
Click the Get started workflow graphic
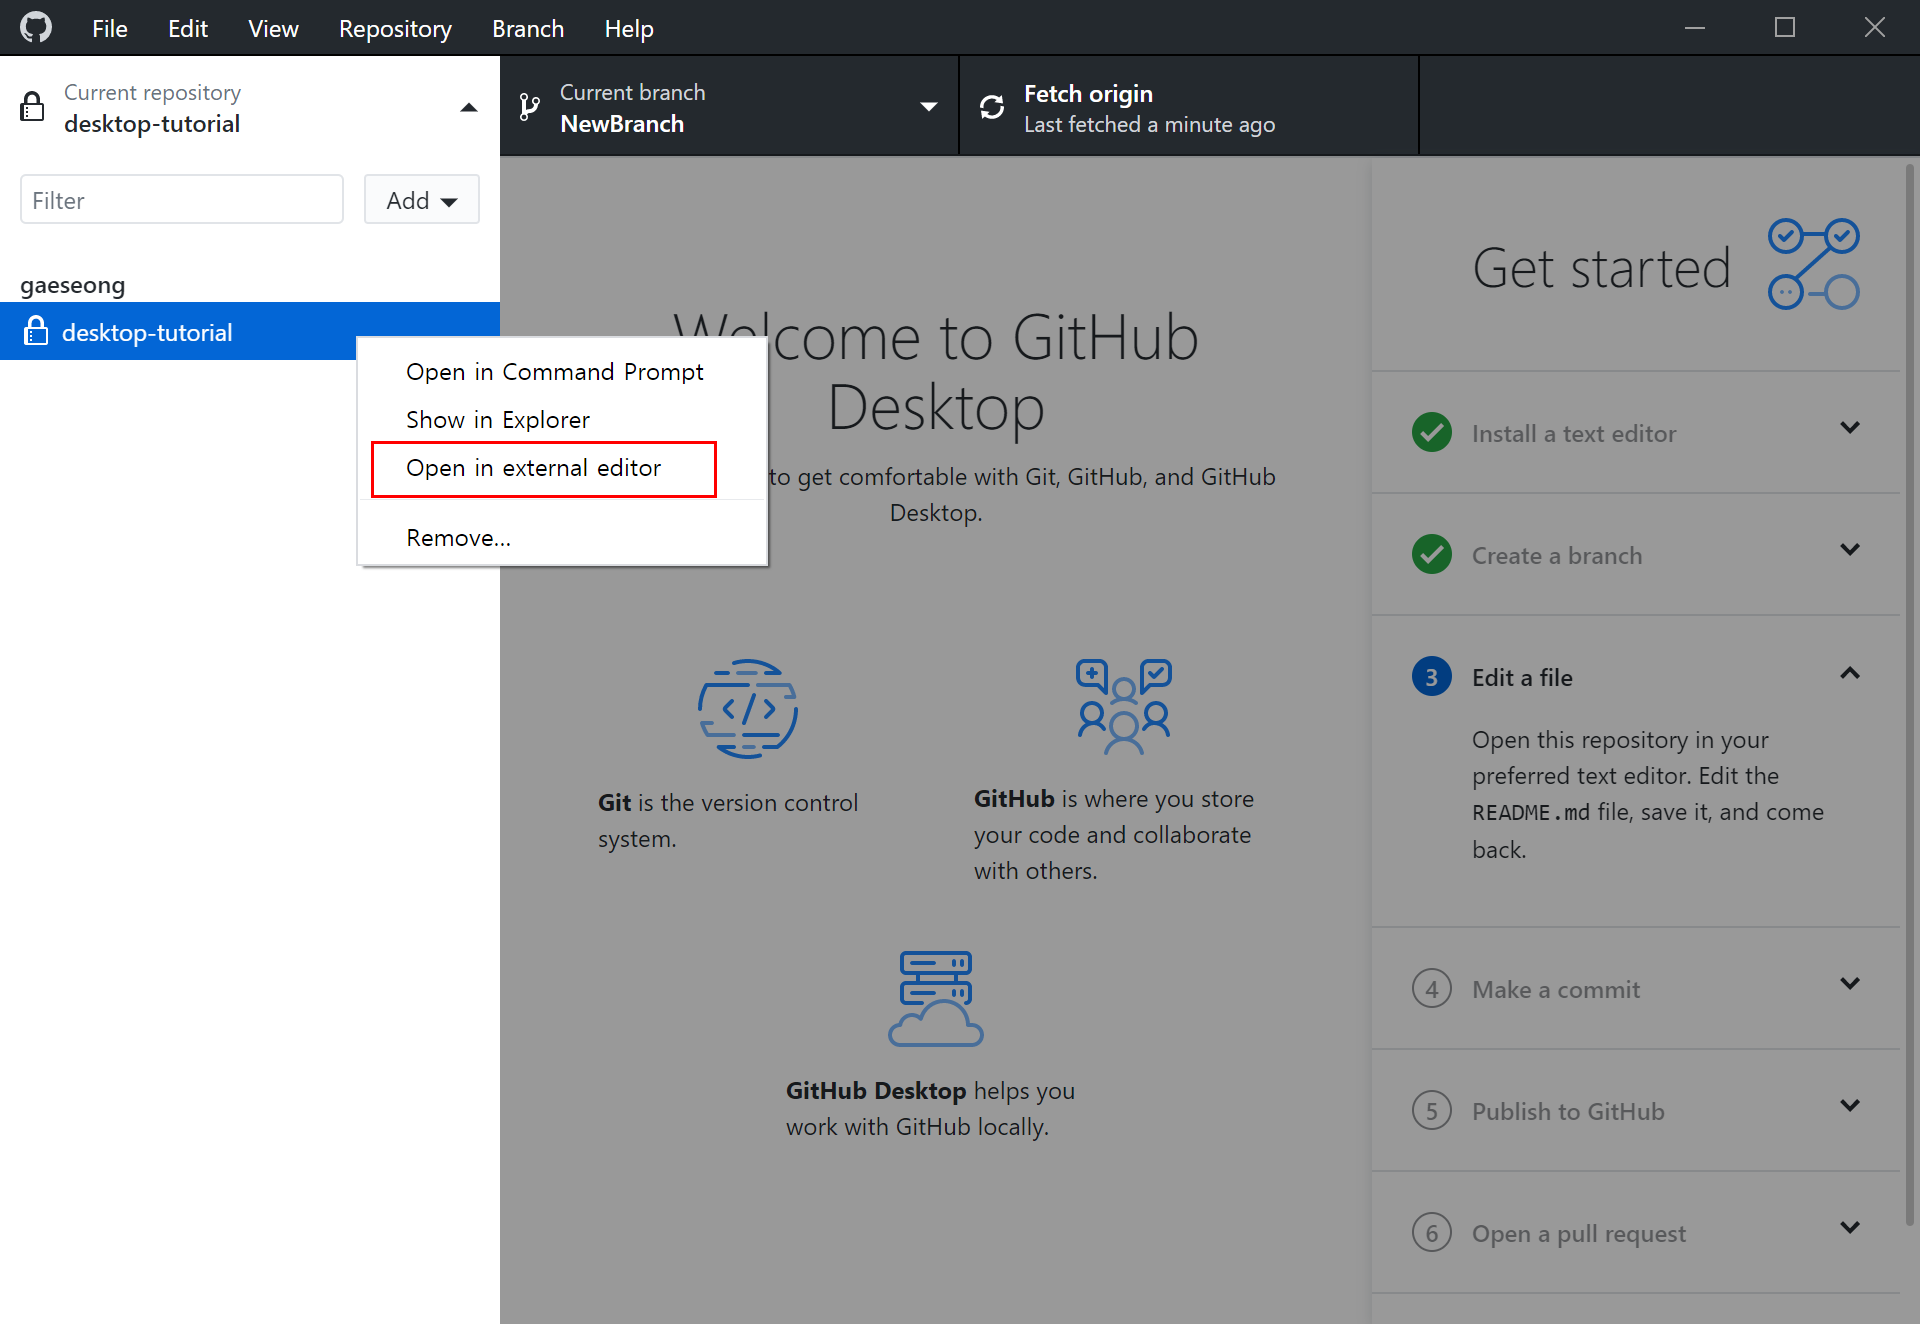pyautogui.click(x=1814, y=264)
